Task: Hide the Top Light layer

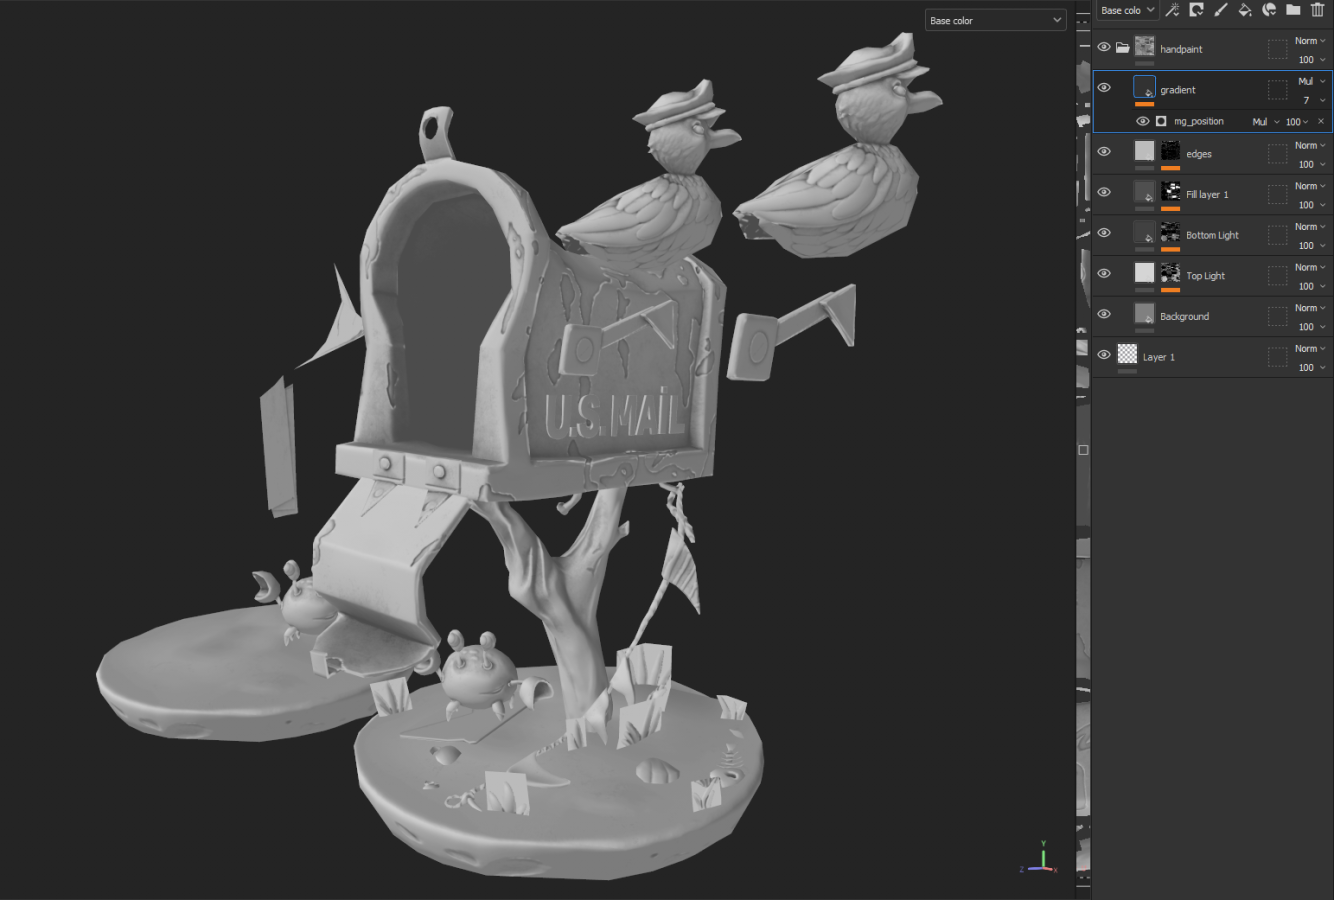Action: pyautogui.click(x=1104, y=273)
